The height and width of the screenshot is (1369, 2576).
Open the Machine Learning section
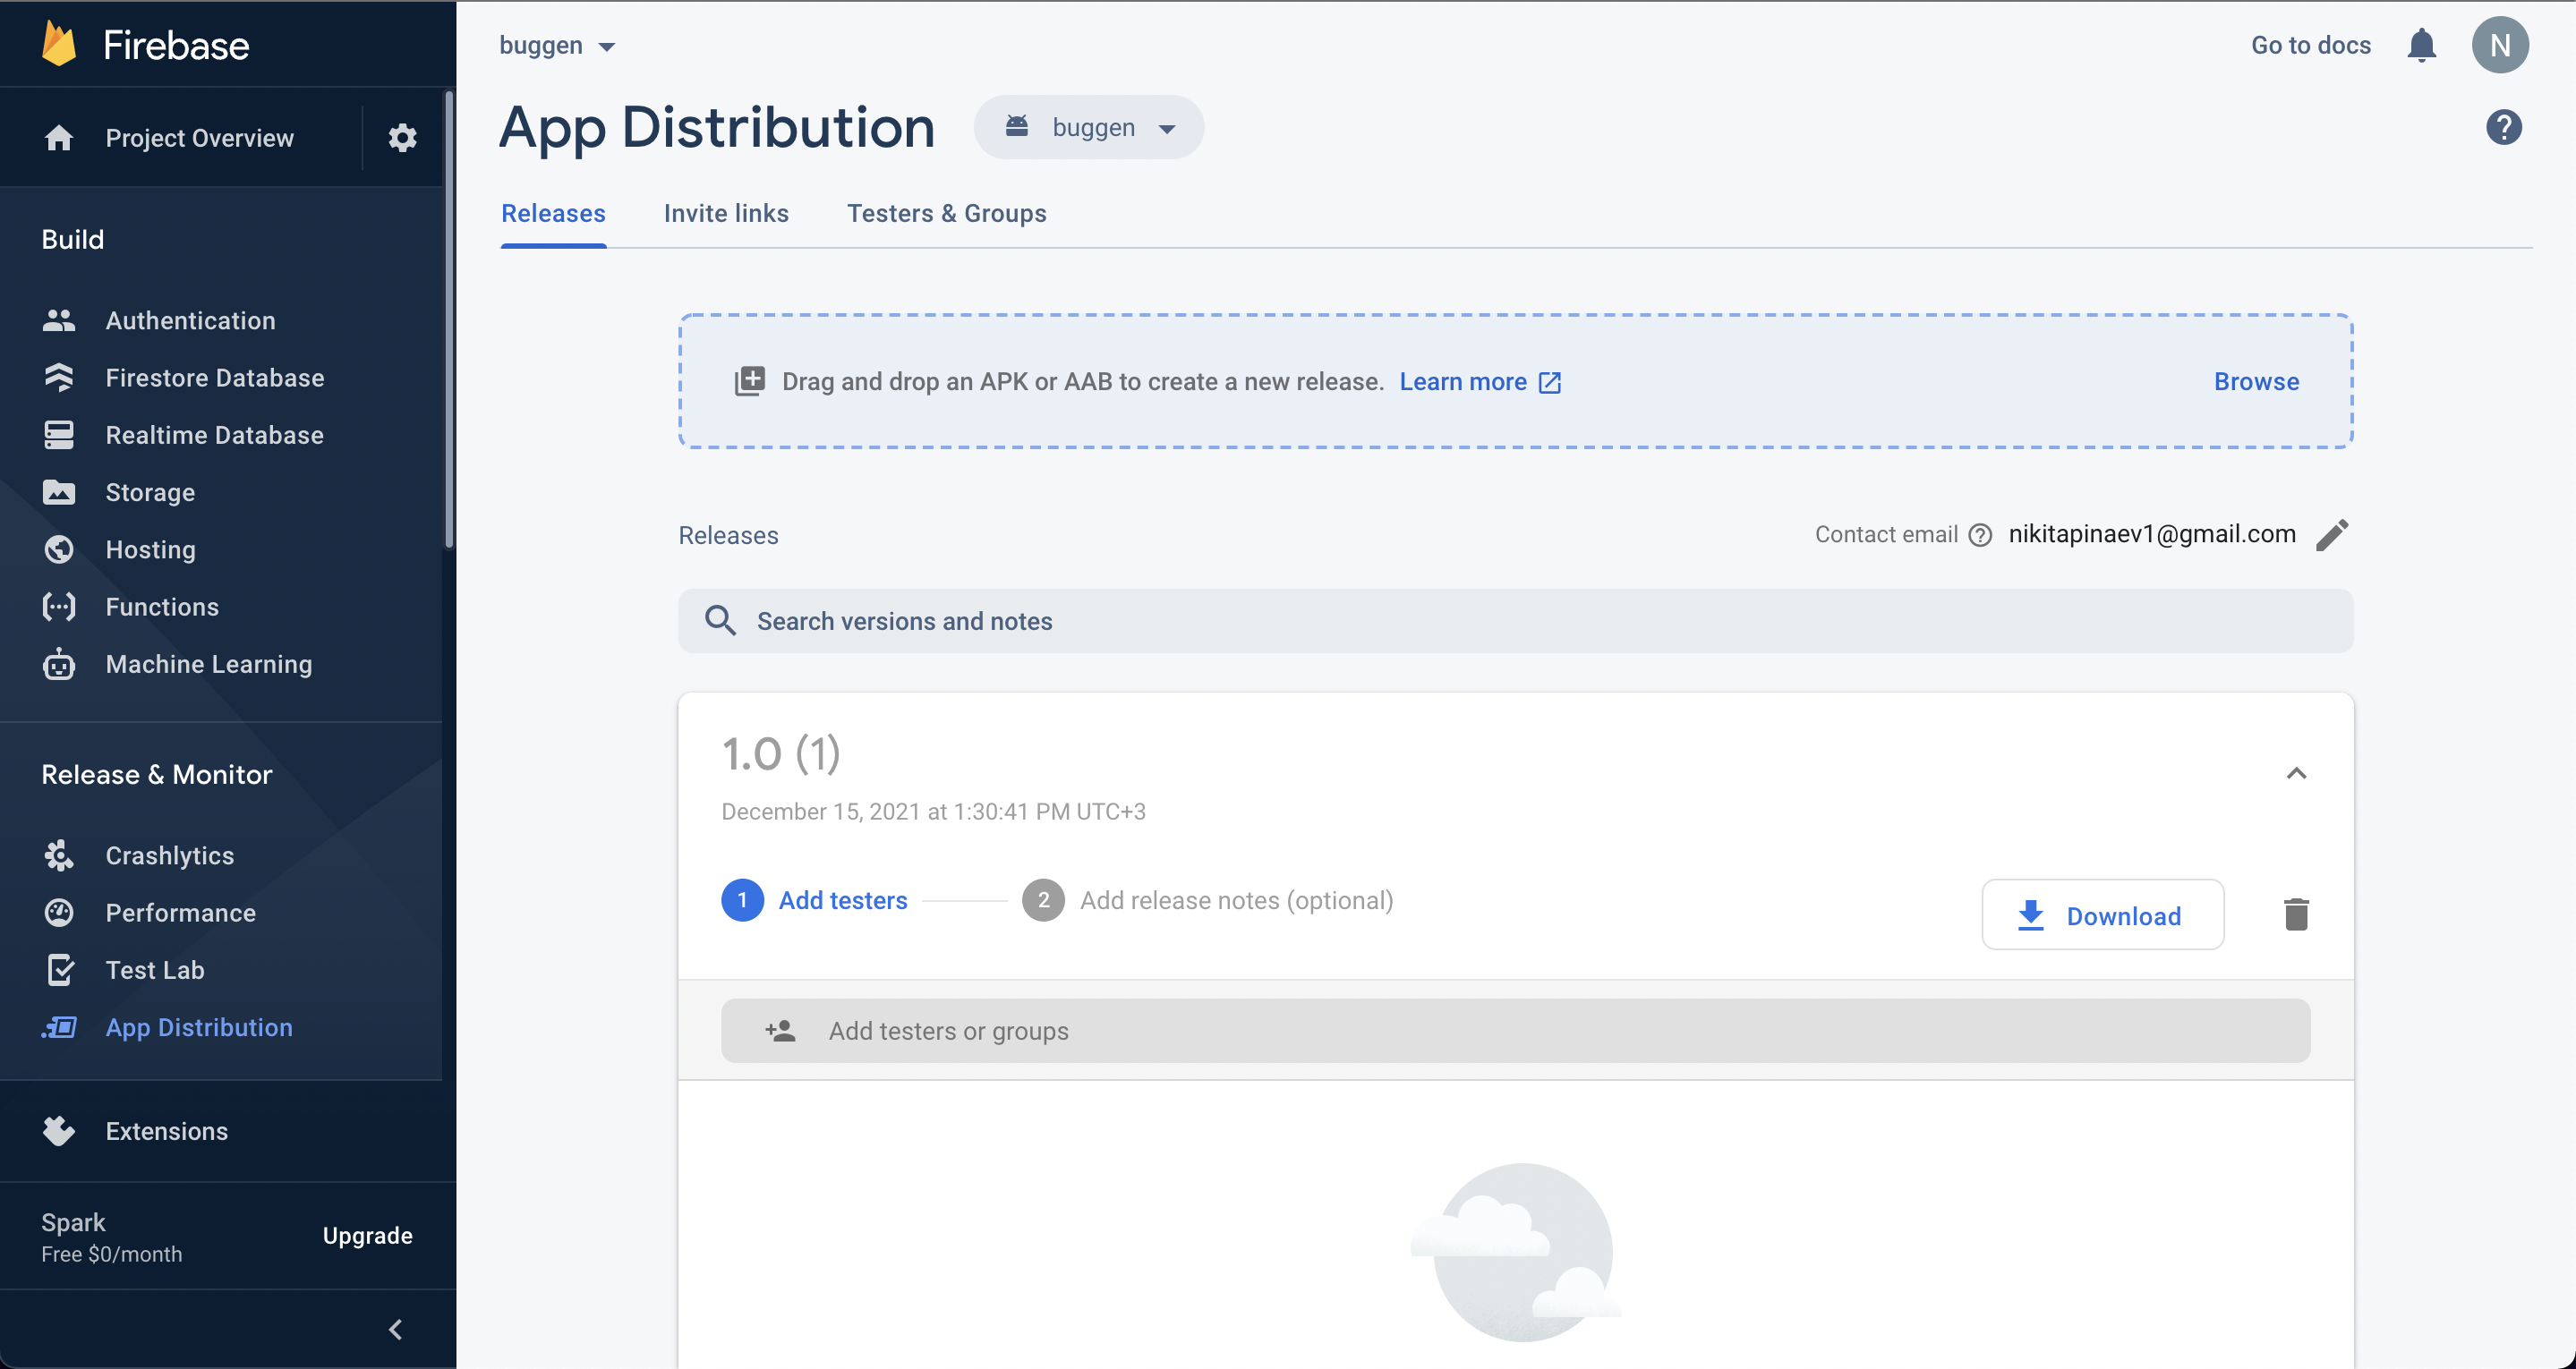coord(208,664)
